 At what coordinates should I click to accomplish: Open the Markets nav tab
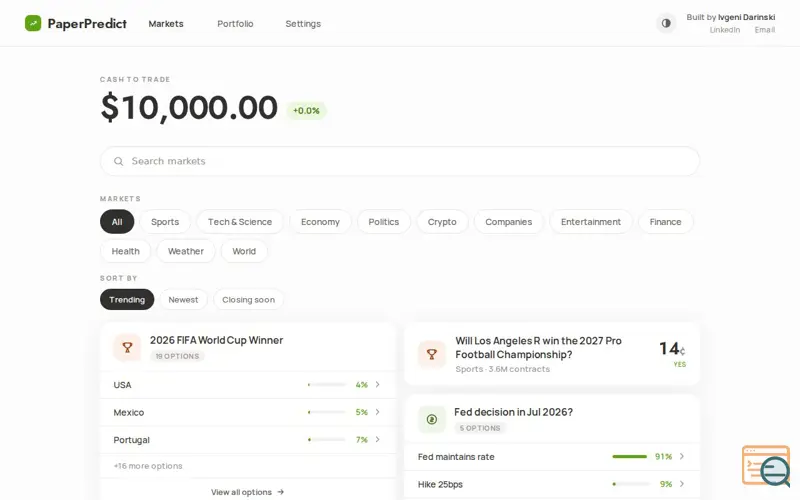166,23
